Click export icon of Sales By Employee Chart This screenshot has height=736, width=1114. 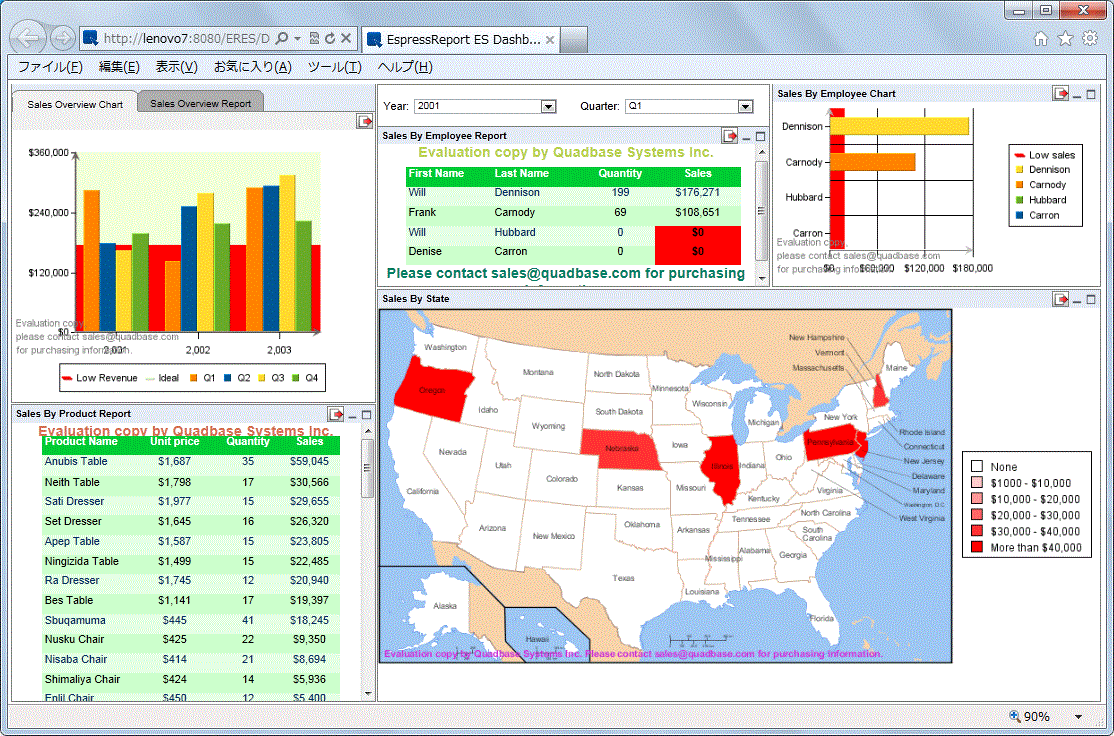[x=1061, y=94]
